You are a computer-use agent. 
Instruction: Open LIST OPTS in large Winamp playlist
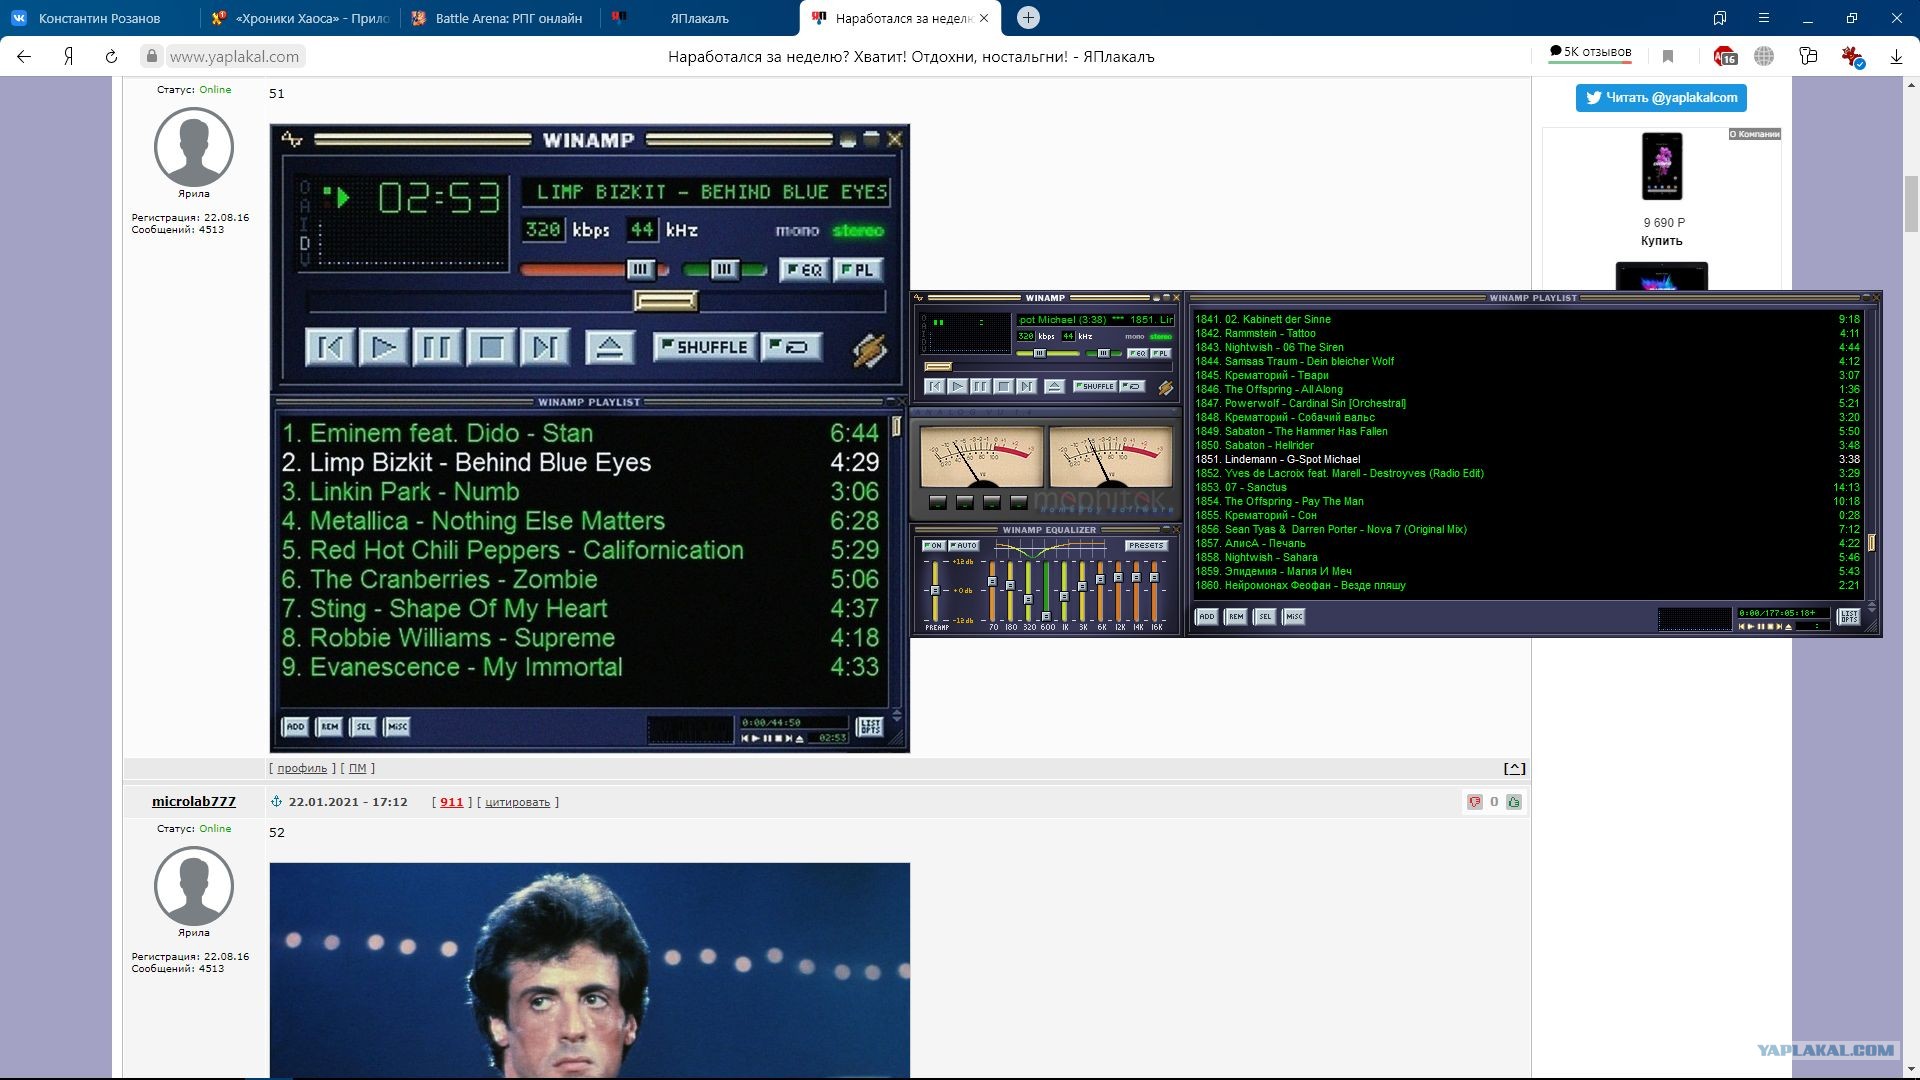coord(870,727)
